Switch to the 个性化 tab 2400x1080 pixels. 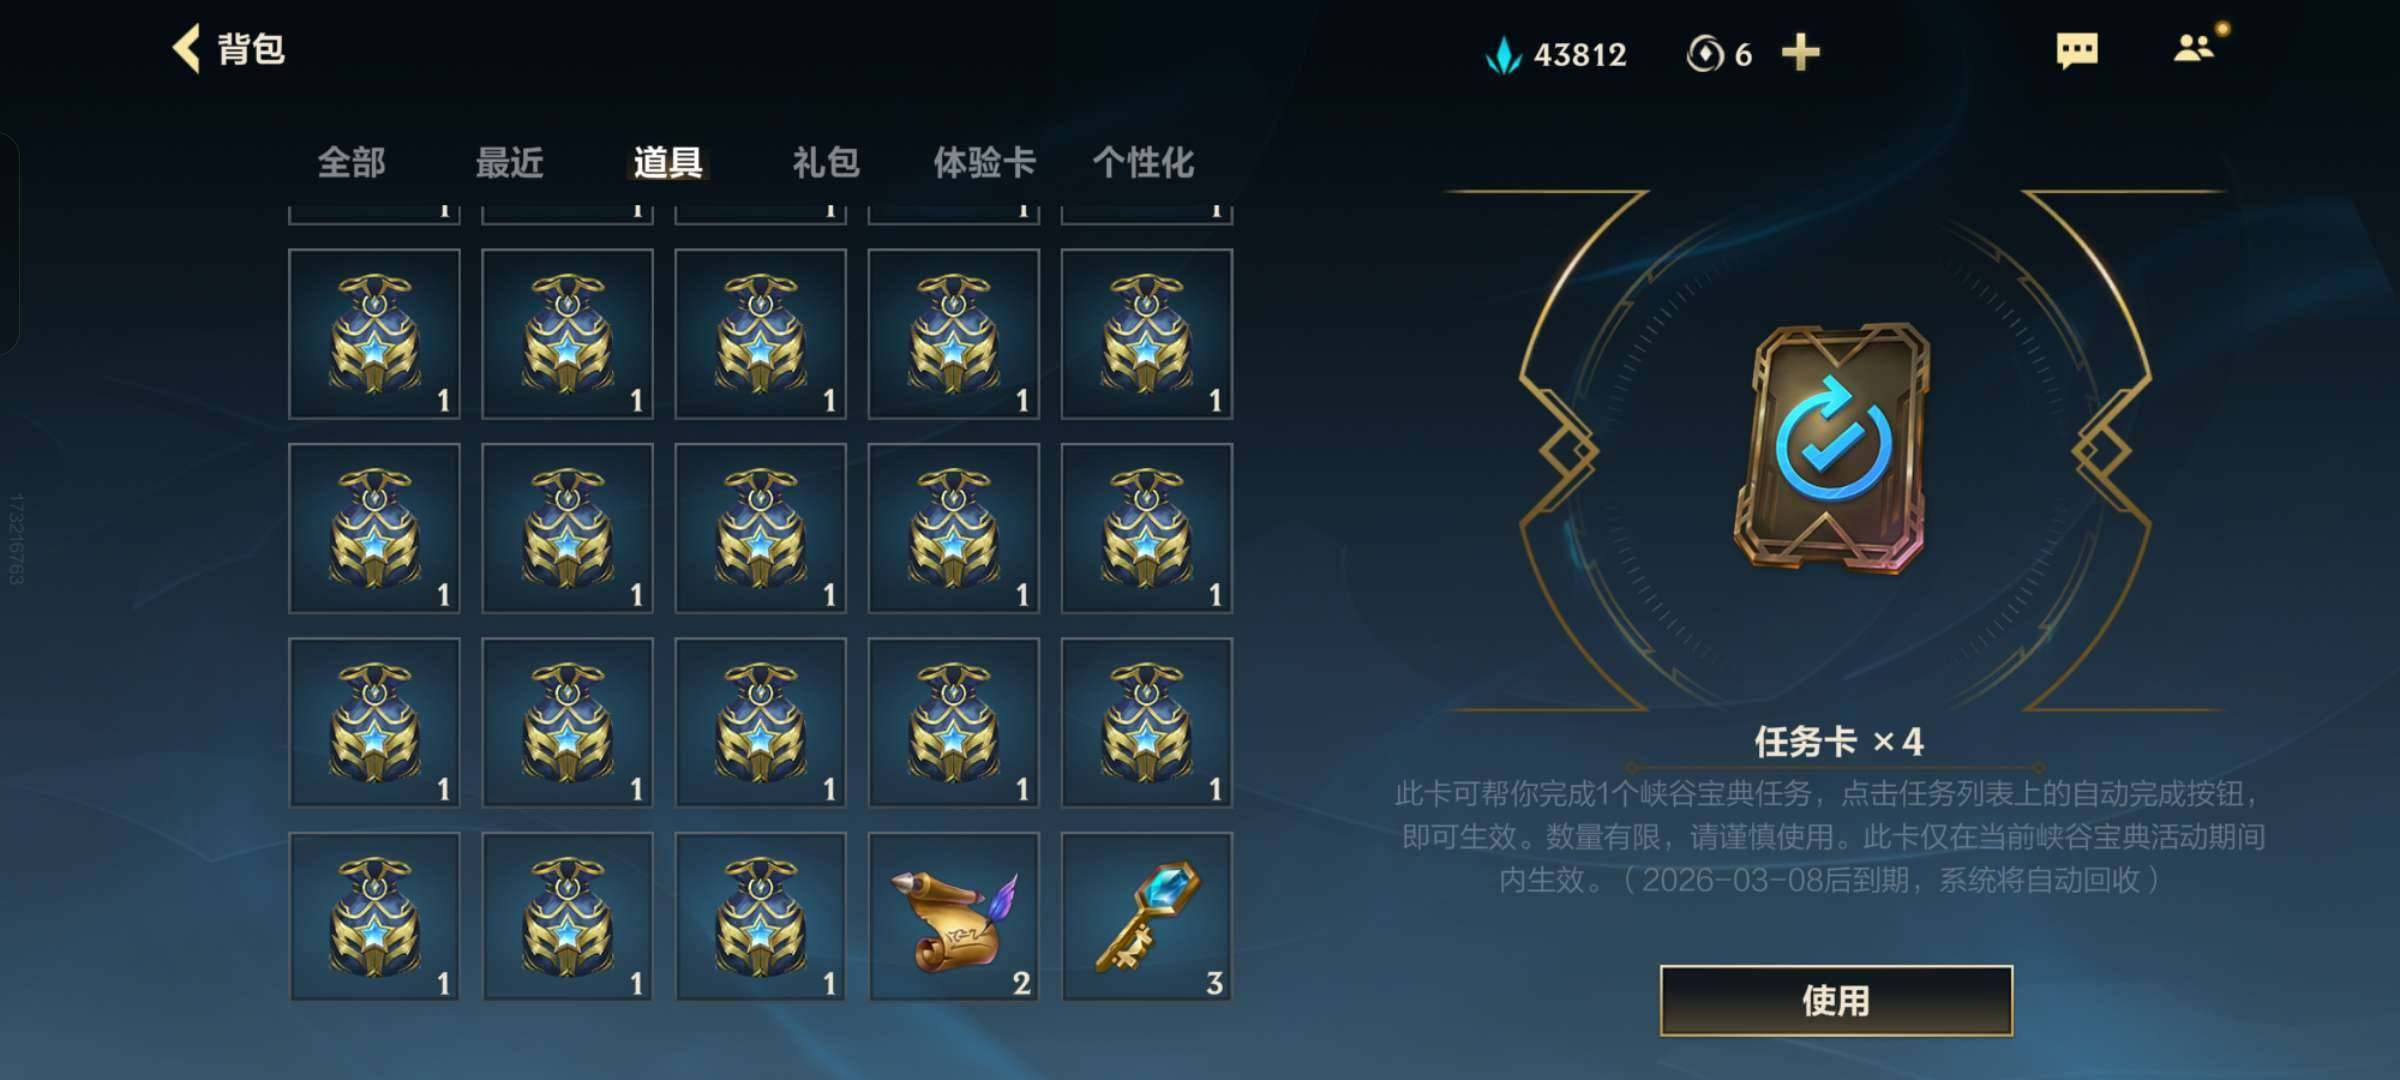click(1143, 162)
